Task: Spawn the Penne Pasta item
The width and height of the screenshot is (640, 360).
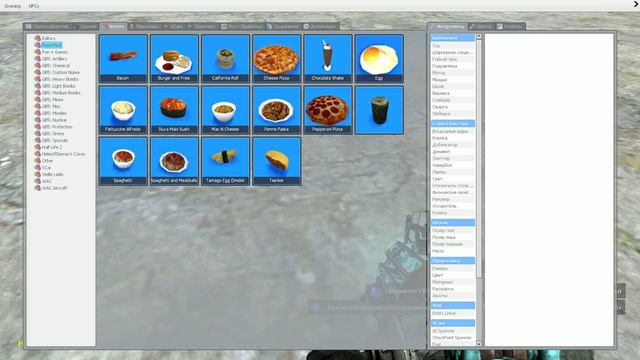Action: 277,110
